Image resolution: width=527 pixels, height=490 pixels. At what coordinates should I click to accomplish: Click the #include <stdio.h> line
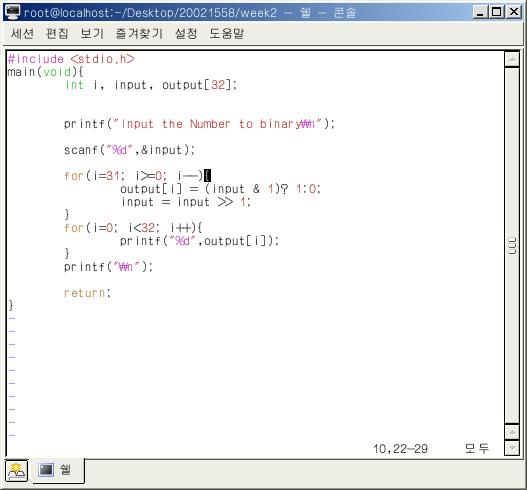click(71, 59)
